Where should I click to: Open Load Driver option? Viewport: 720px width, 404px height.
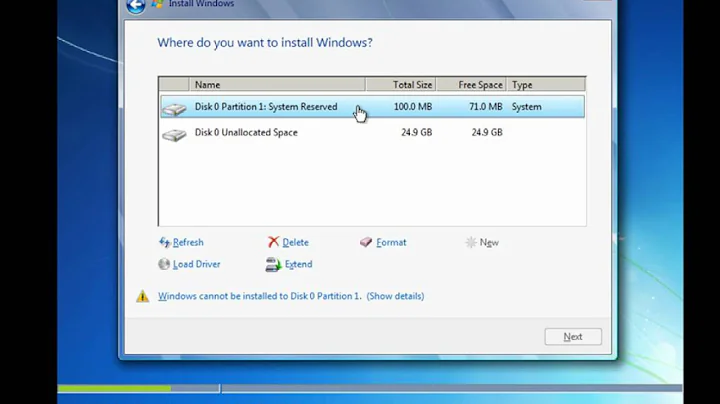point(197,264)
